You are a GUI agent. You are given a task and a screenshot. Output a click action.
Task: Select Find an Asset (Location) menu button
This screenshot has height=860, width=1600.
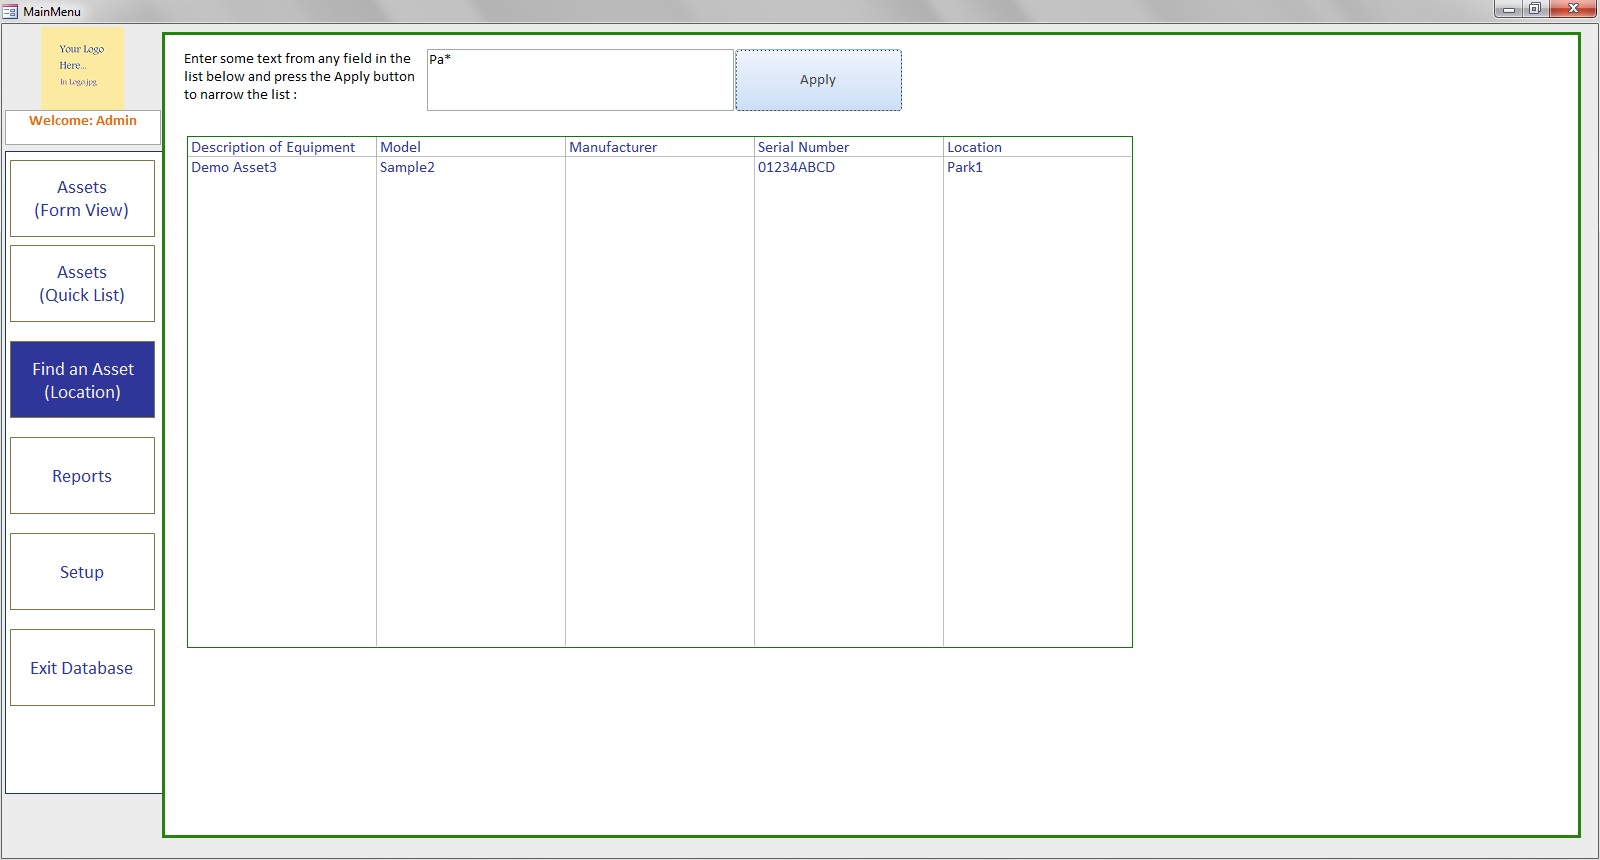coord(82,380)
